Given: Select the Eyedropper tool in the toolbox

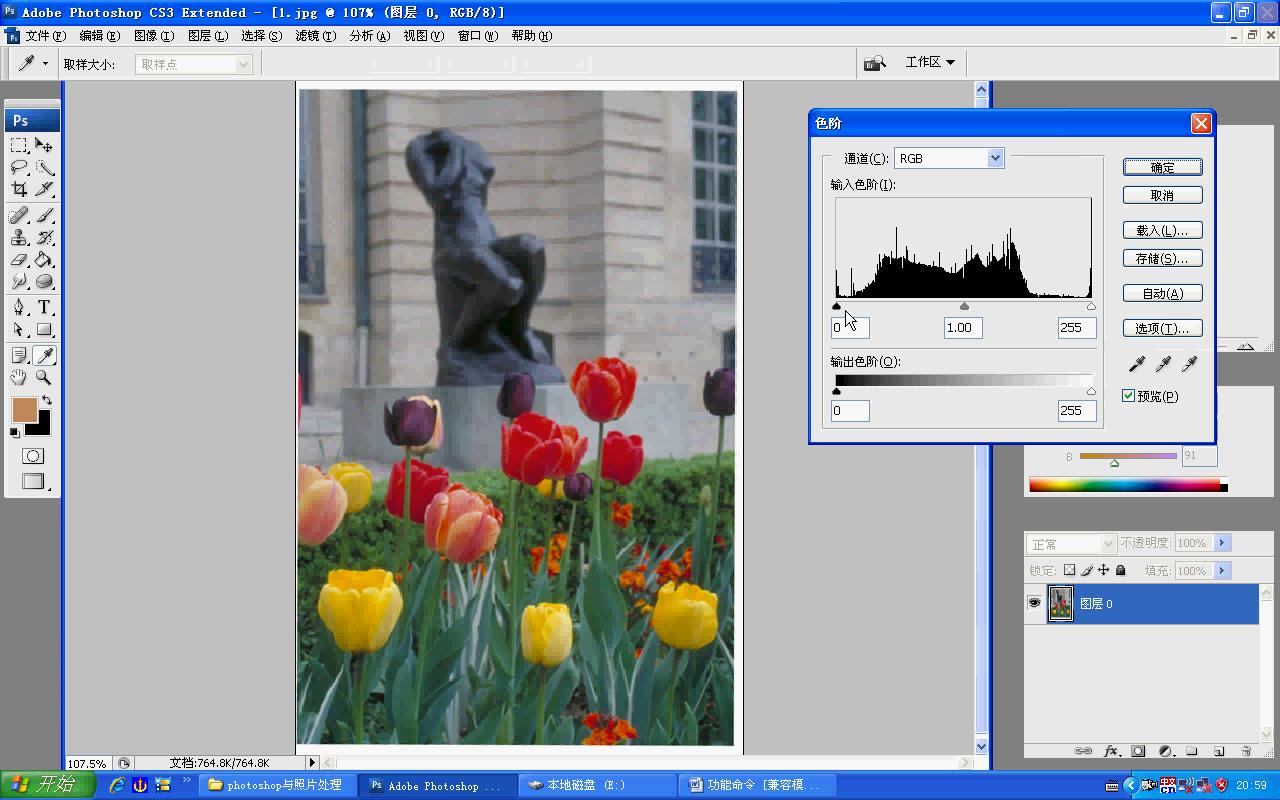Looking at the screenshot, I should 44,355.
